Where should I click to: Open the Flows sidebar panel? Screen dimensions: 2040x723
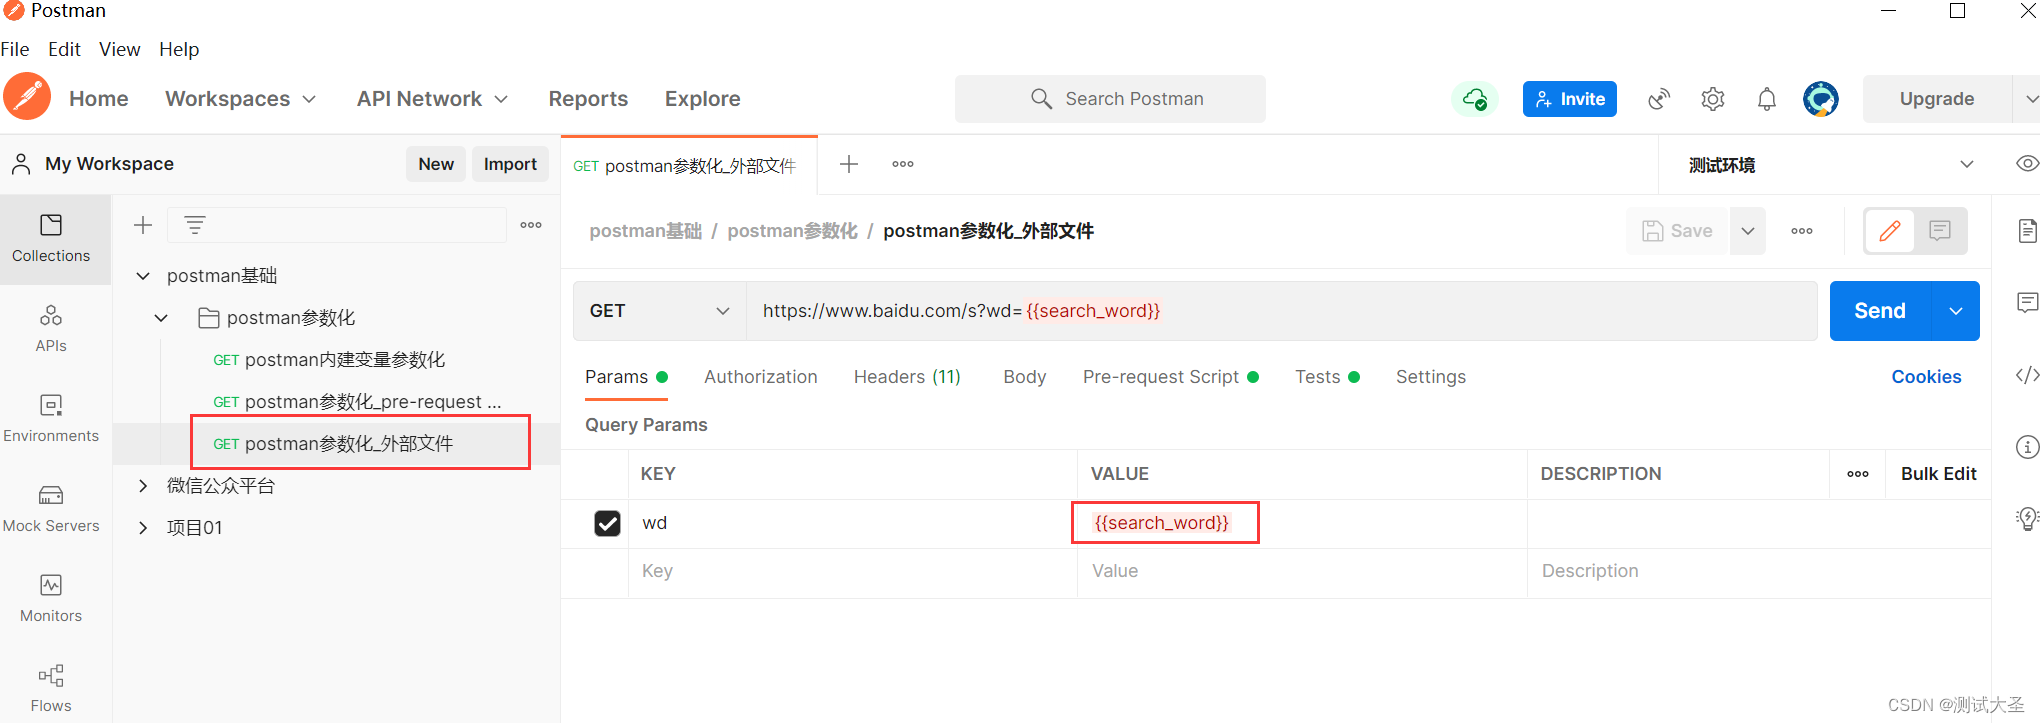pos(51,689)
